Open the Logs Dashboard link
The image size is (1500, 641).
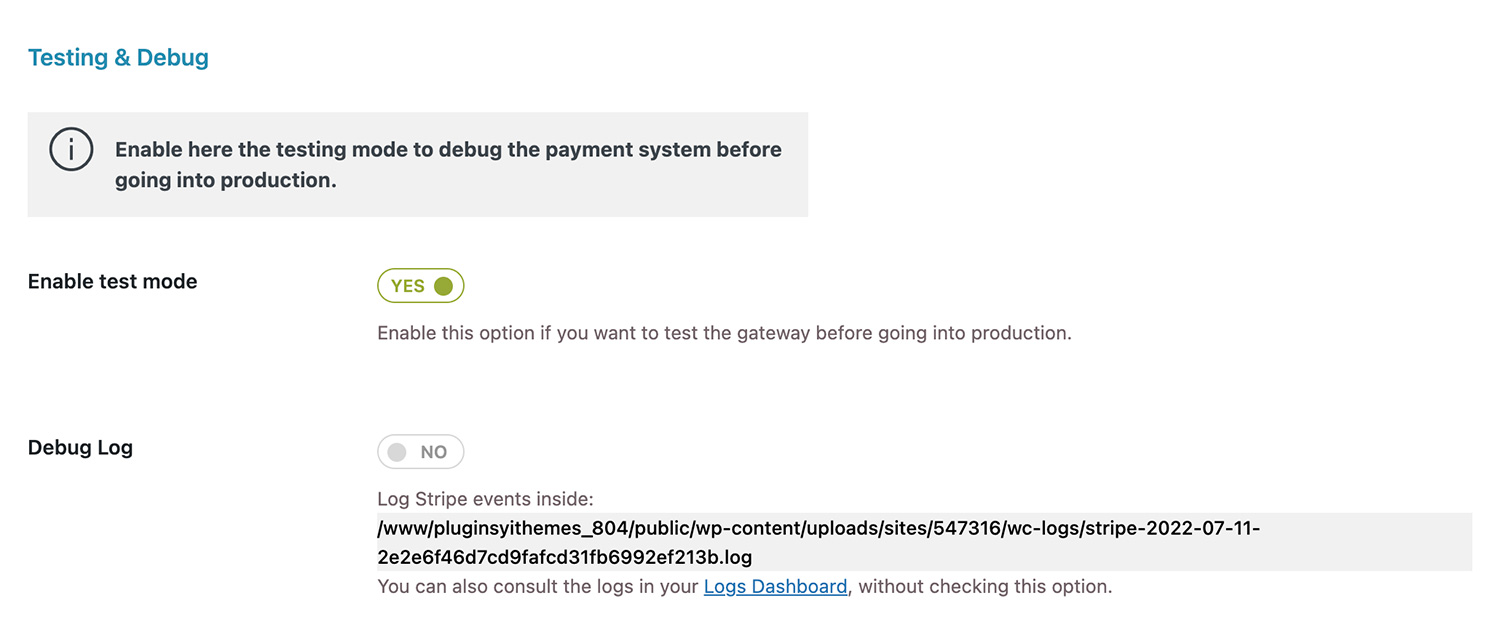click(775, 587)
